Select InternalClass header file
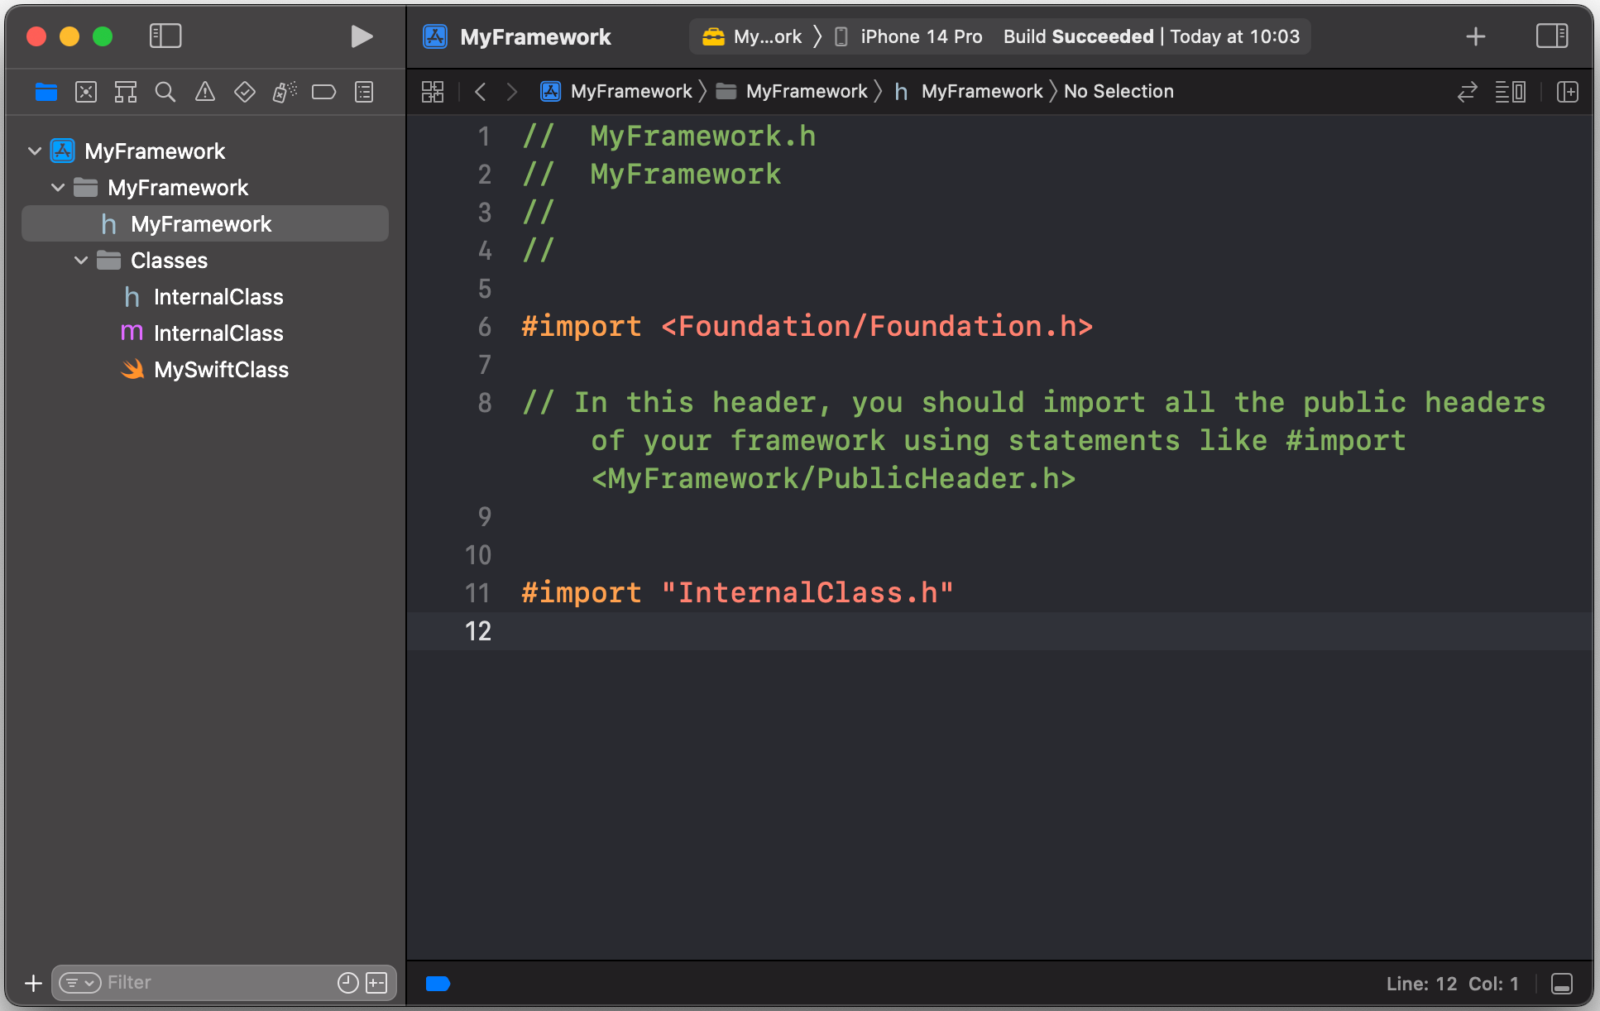This screenshot has height=1011, width=1600. pyautogui.click(x=218, y=297)
